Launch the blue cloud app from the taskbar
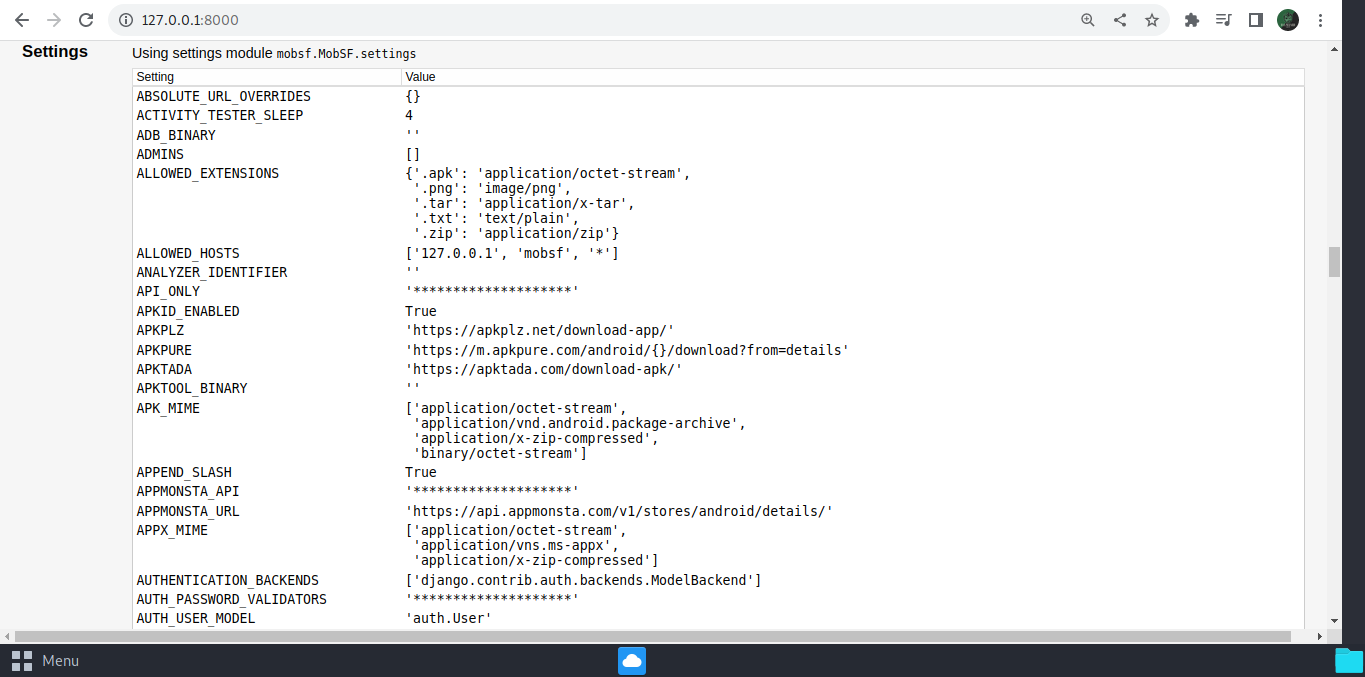Viewport: 1365px width, 677px height. pos(631,660)
